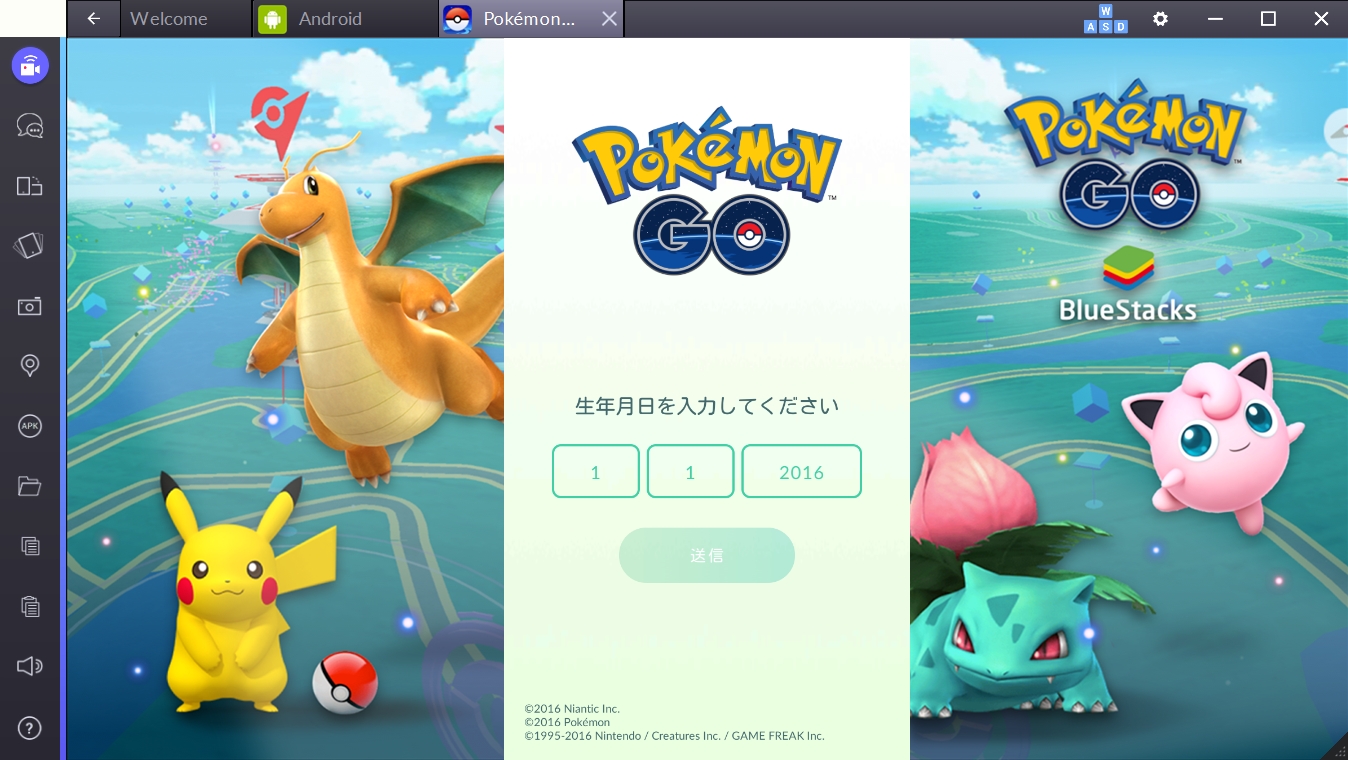The width and height of the screenshot is (1348, 760).
Task: Switch to the Welcome tab
Action: pyautogui.click(x=186, y=18)
